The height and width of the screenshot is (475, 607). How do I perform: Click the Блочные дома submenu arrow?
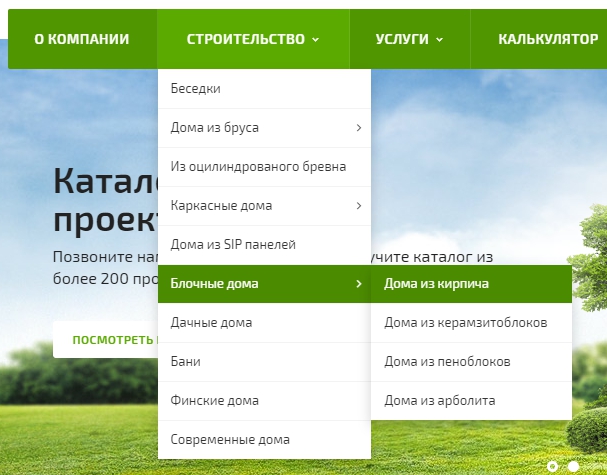(x=359, y=284)
